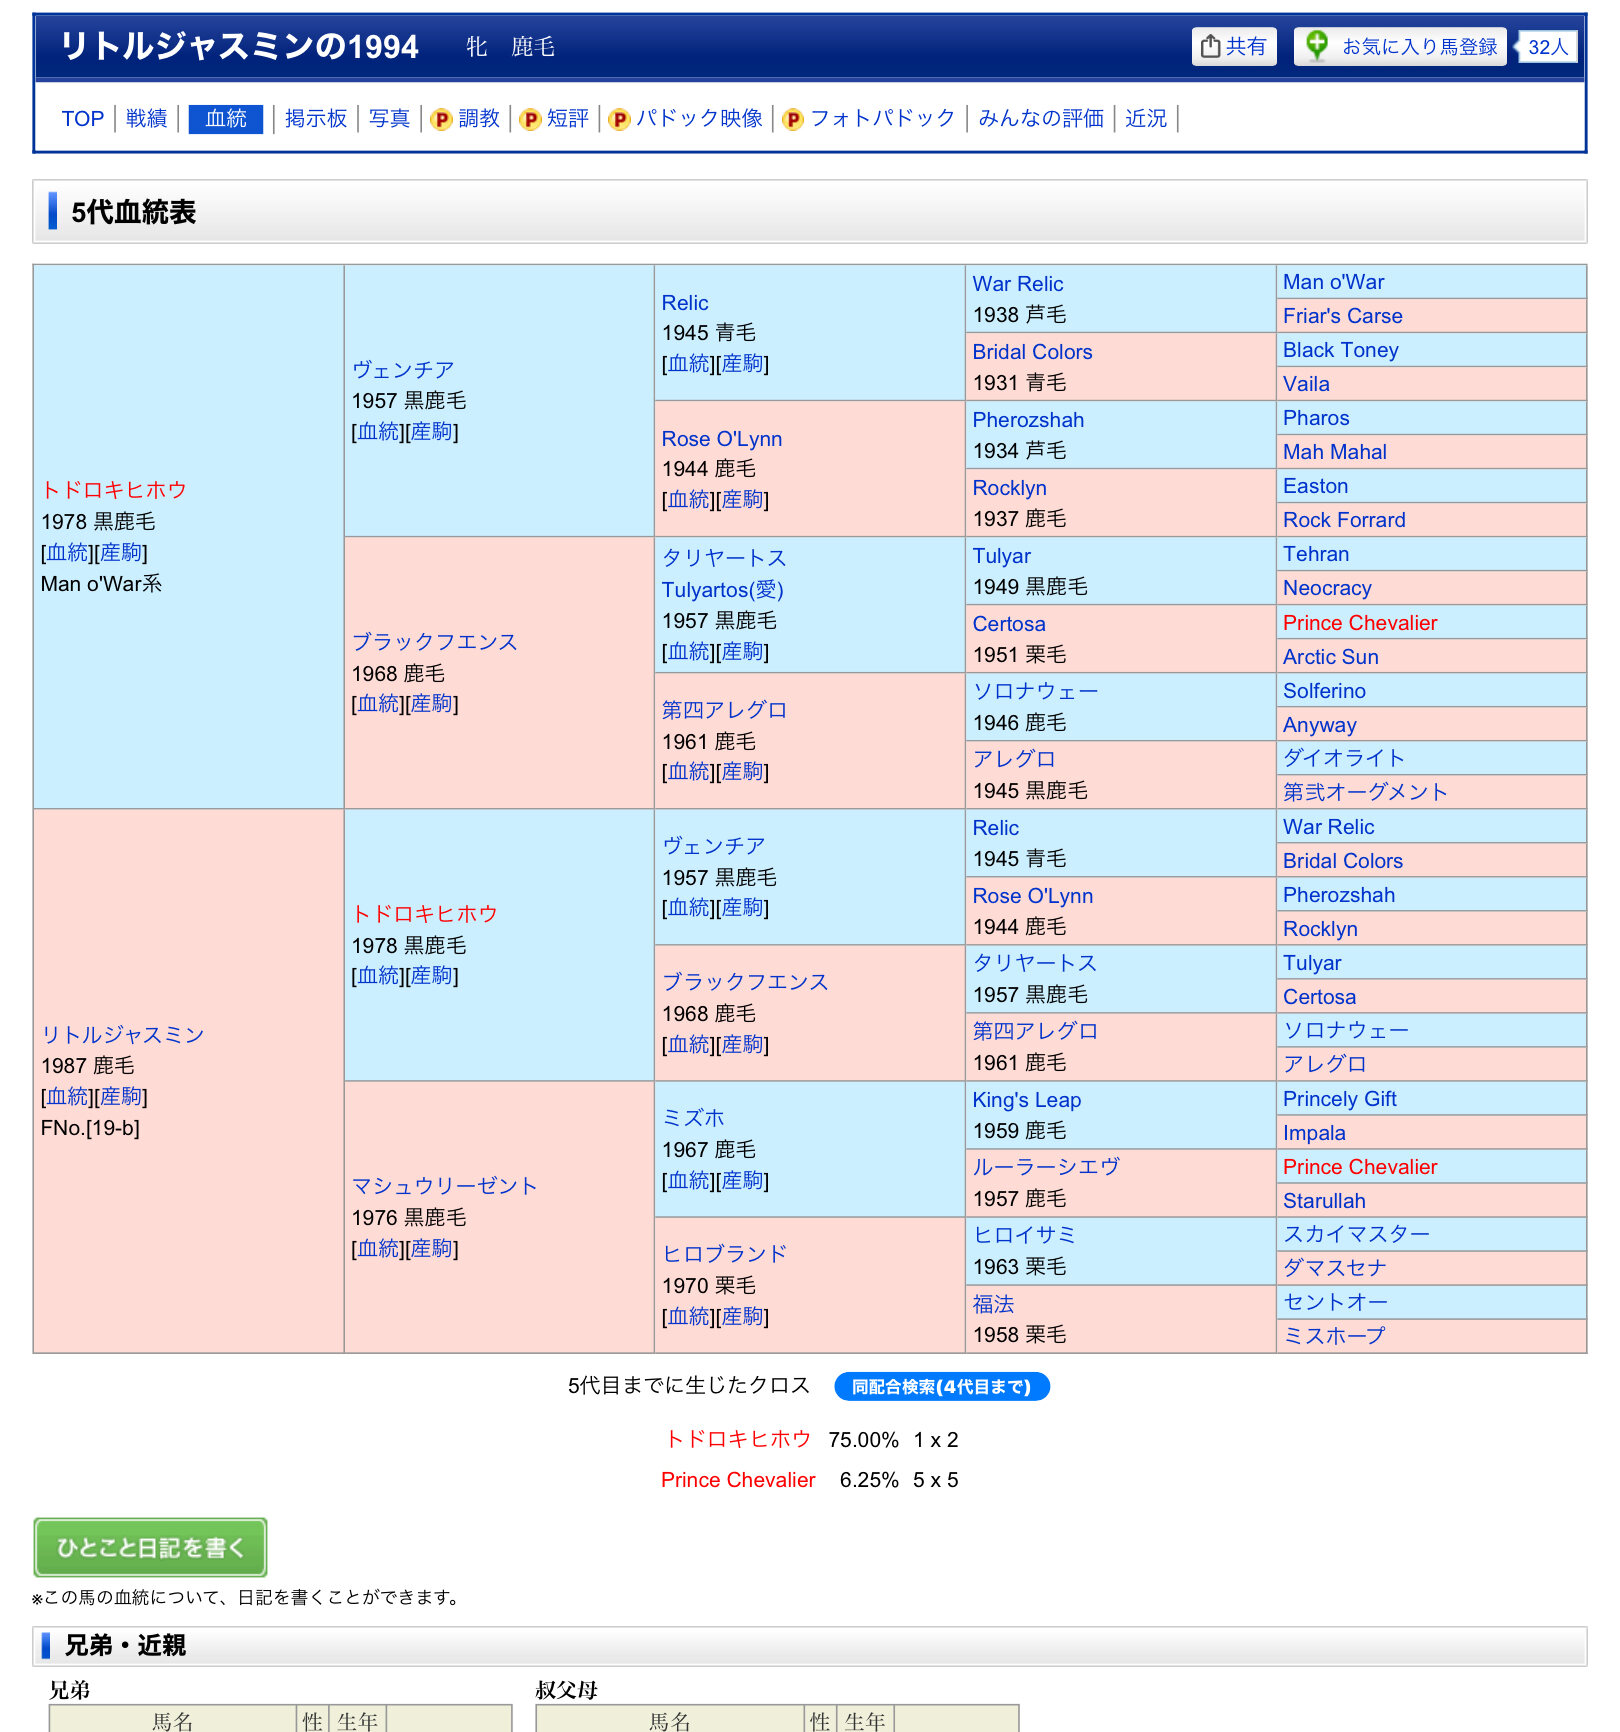Click the share icon button 共有
Screen dimensions: 1620x1732
(x=1234, y=46)
